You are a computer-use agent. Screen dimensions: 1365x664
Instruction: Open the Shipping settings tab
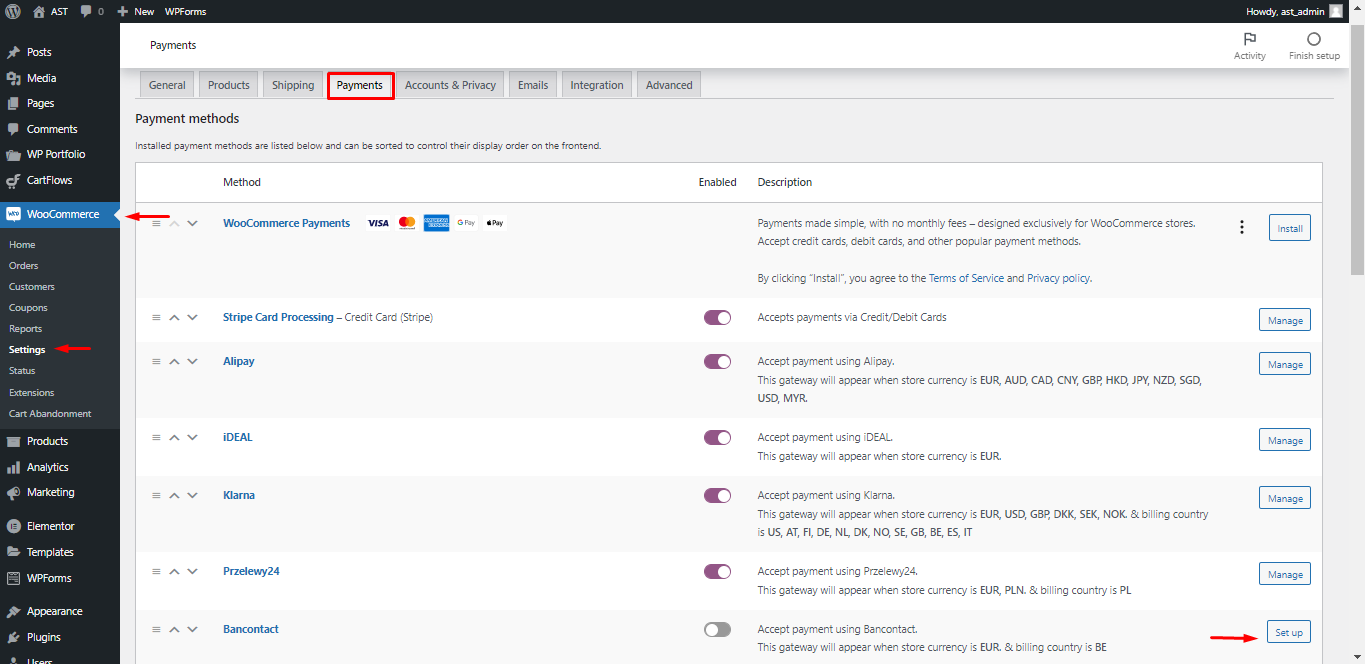(293, 85)
